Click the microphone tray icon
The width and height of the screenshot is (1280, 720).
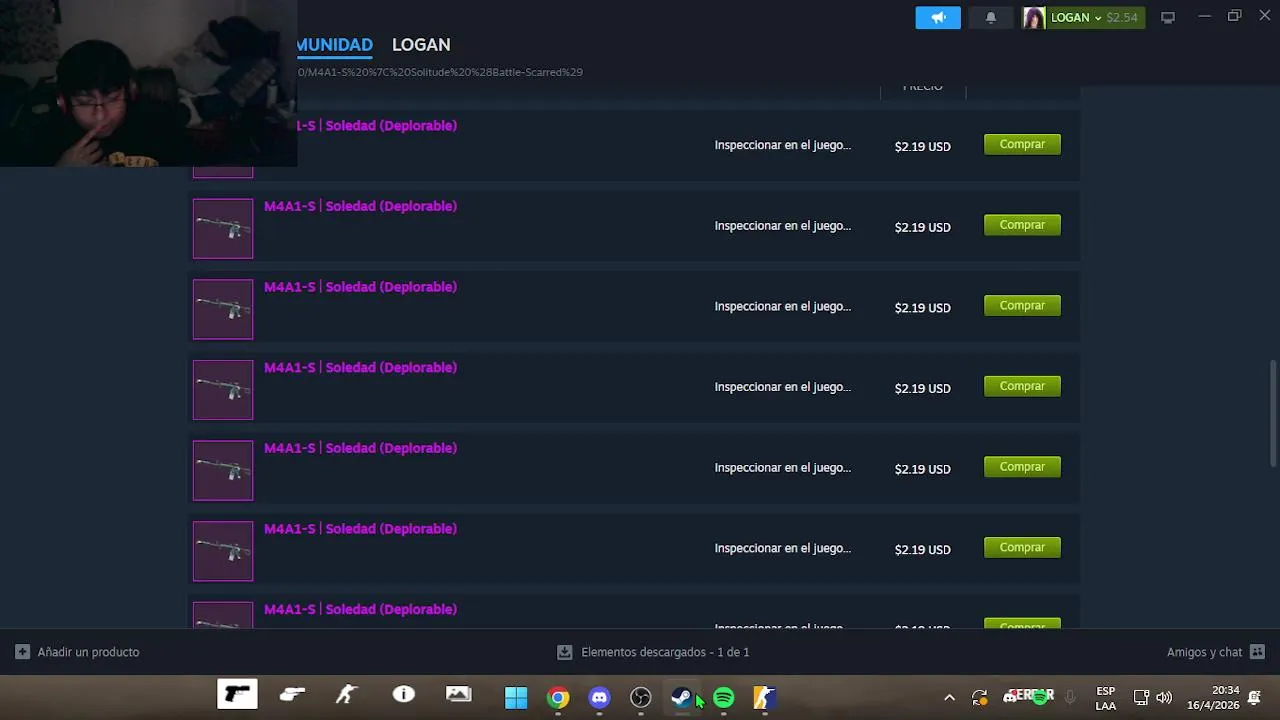[x=1070, y=698]
